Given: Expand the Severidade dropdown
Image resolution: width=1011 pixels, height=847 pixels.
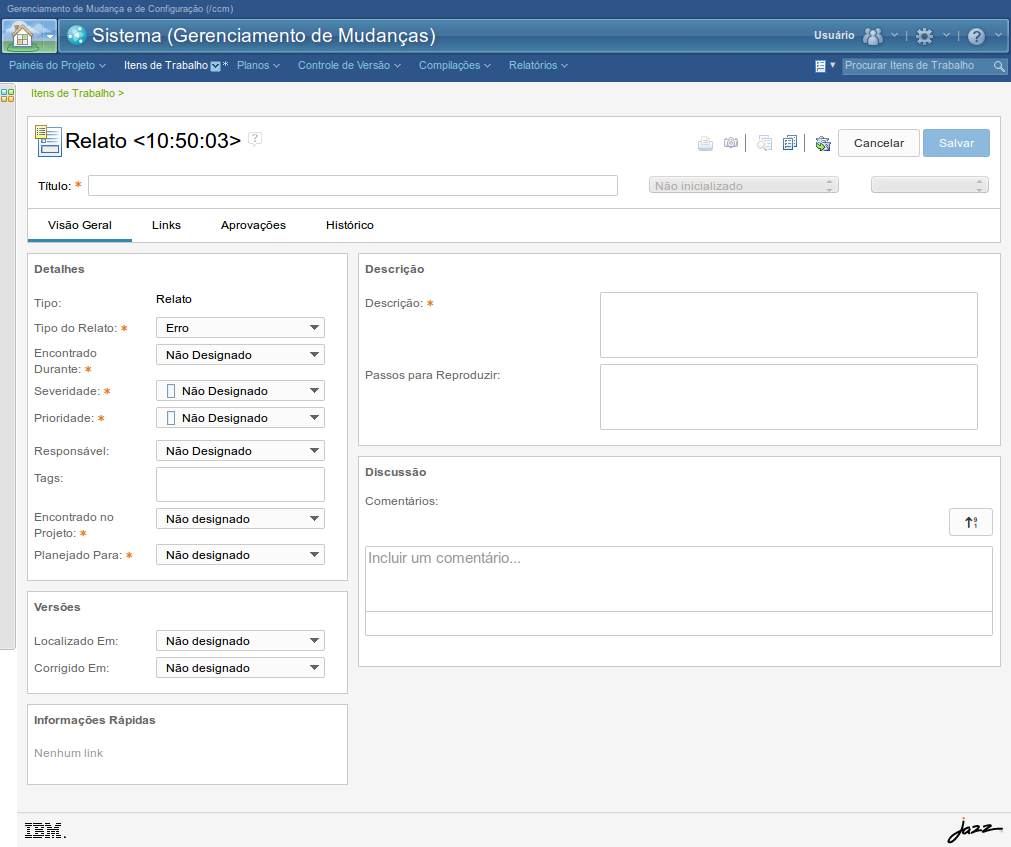Looking at the screenshot, I should 240,391.
